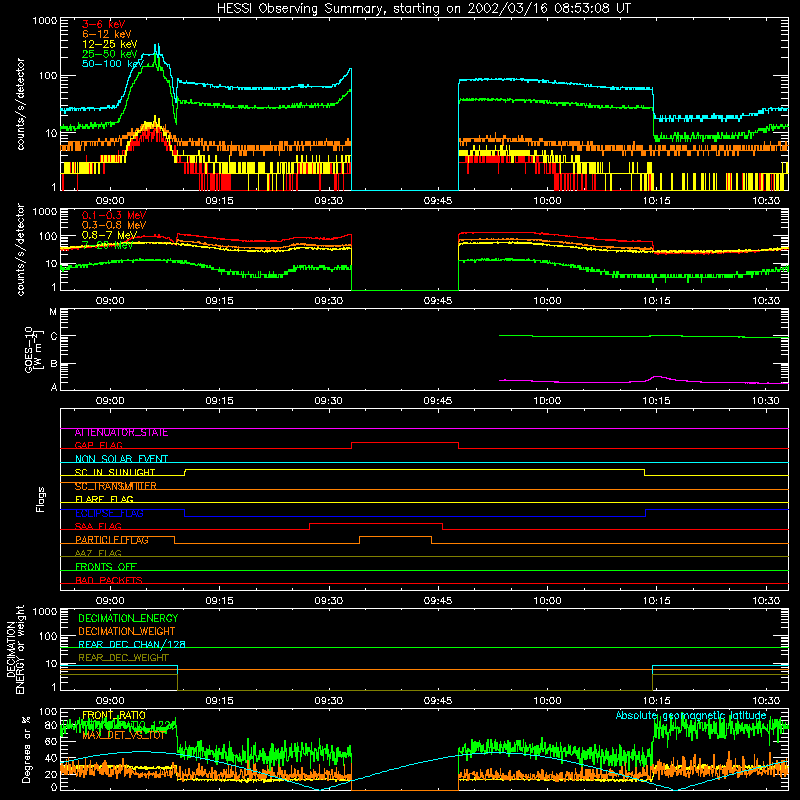Click the Absolute geomagnetic latitude label

pyautogui.click(x=691, y=715)
